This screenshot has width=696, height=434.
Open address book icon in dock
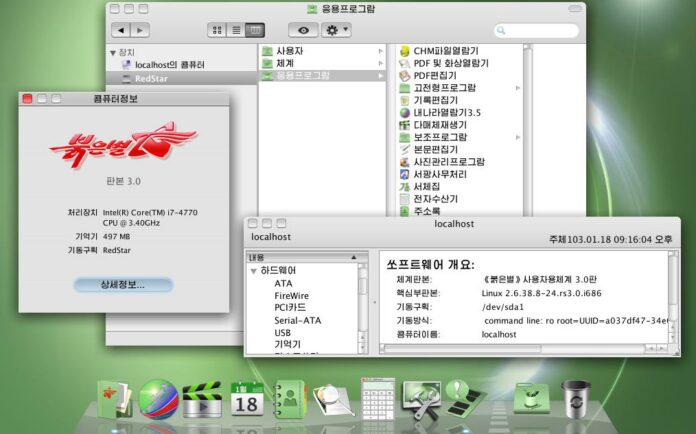pos(290,399)
